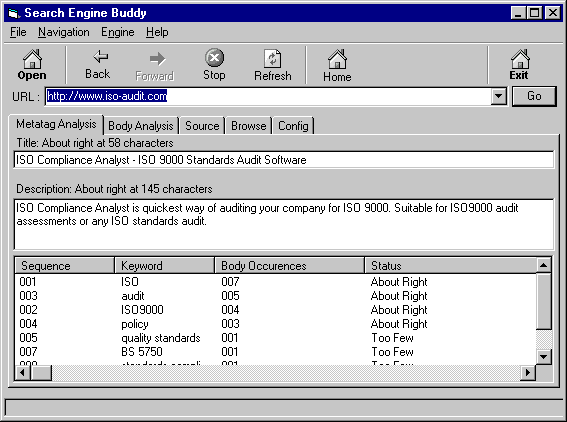This screenshot has width=567, height=422.
Task: Stop loading with the Stop icon
Action: (x=214, y=57)
